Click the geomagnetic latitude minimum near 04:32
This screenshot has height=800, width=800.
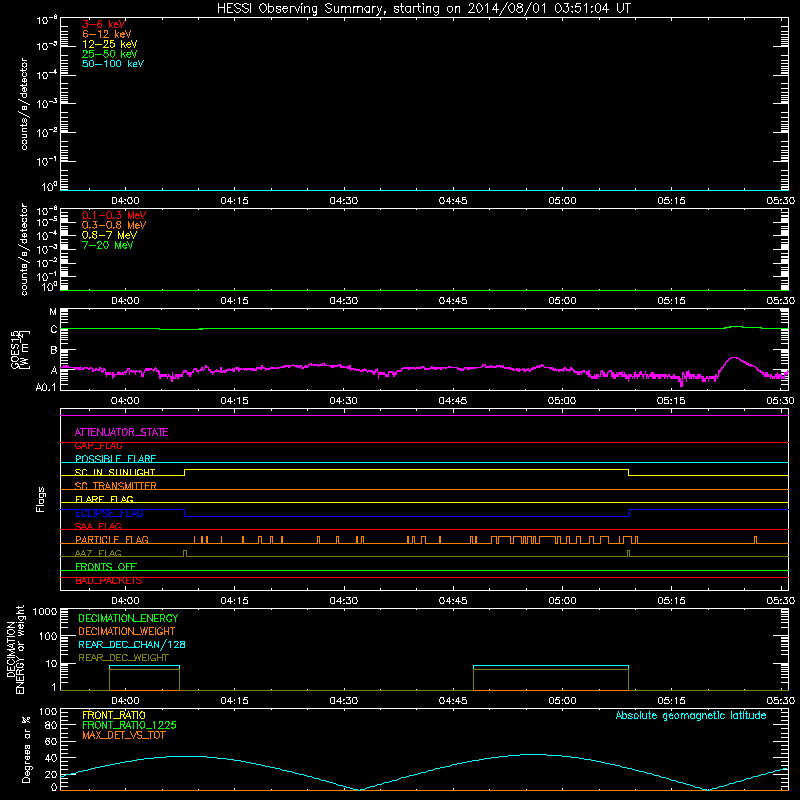pyautogui.click(x=360, y=789)
